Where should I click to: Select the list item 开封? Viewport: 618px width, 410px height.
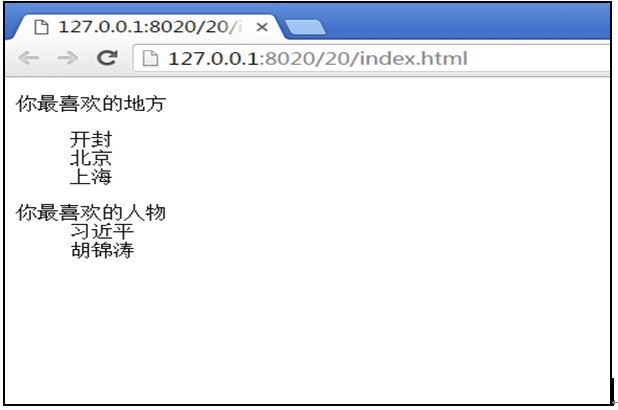pyautogui.click(x=91, y=140)
